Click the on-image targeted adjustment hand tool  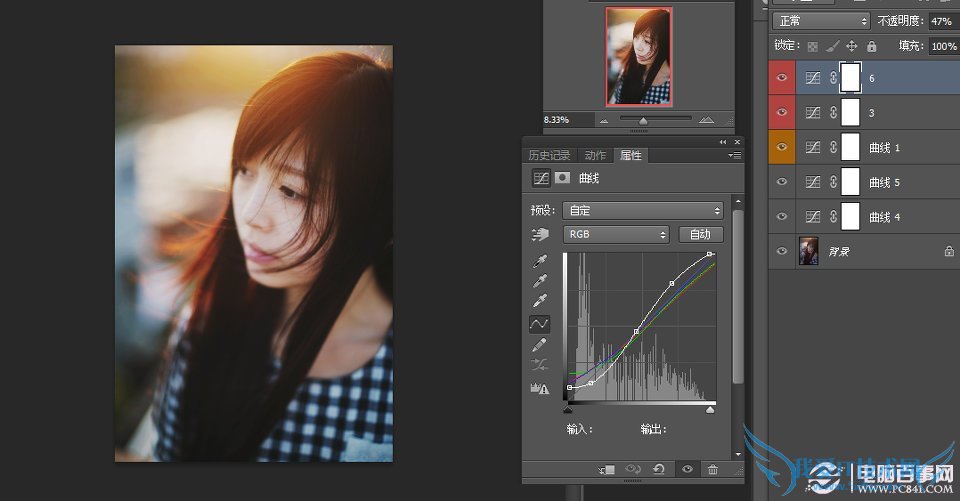[x=540, y=235]
